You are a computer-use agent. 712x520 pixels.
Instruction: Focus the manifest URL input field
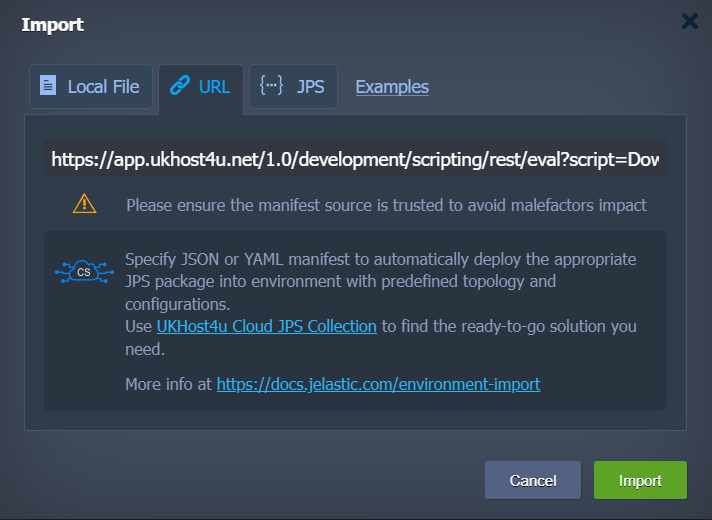pos(355,159)
